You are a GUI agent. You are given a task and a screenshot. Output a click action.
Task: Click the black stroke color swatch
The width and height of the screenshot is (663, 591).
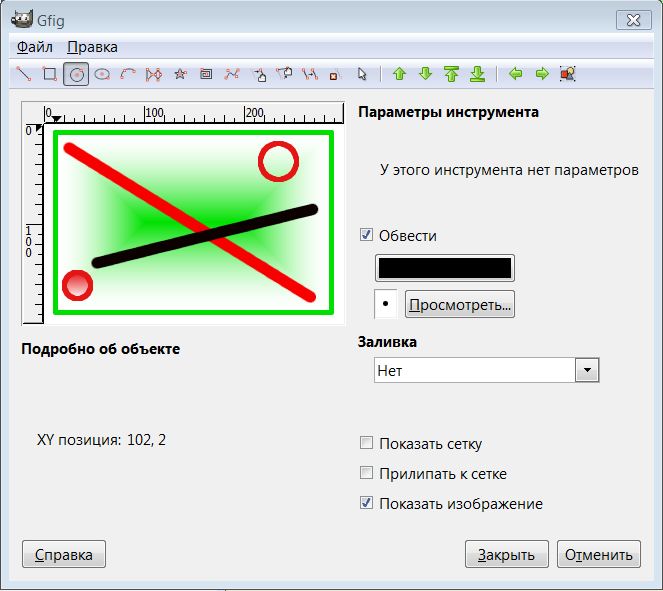[x=444, y=268]
